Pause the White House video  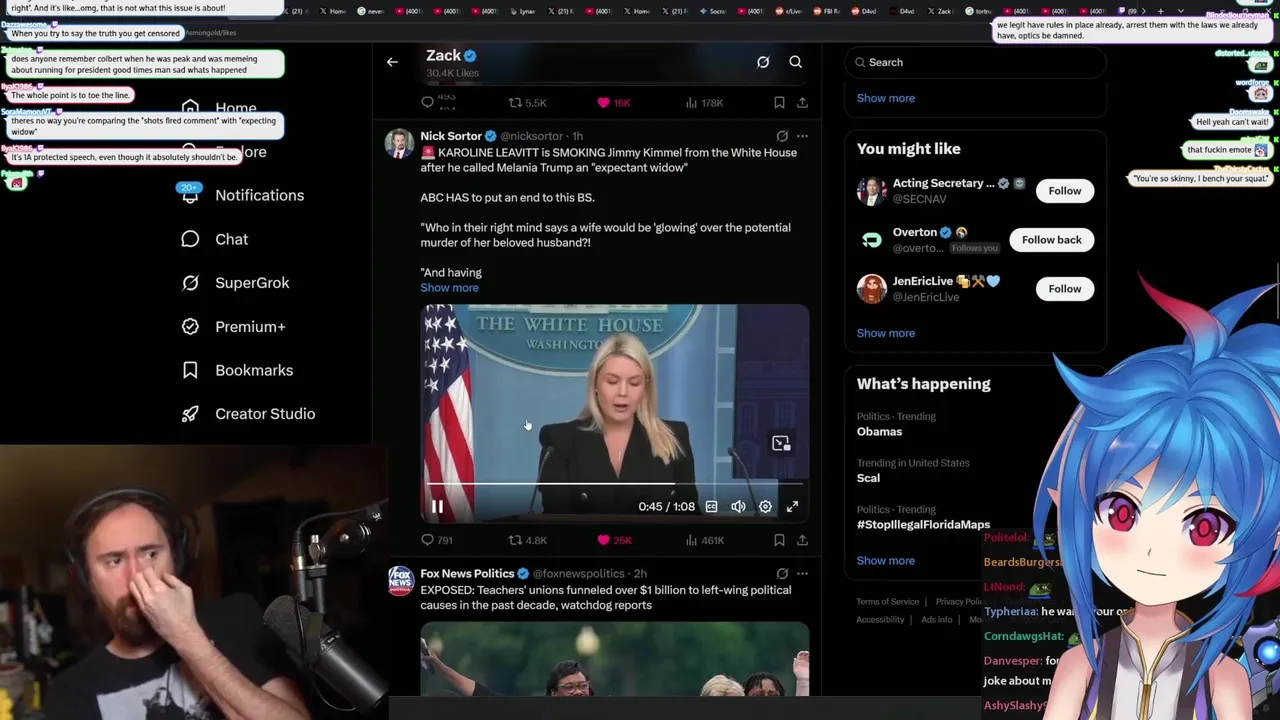(x=437, y=507)
